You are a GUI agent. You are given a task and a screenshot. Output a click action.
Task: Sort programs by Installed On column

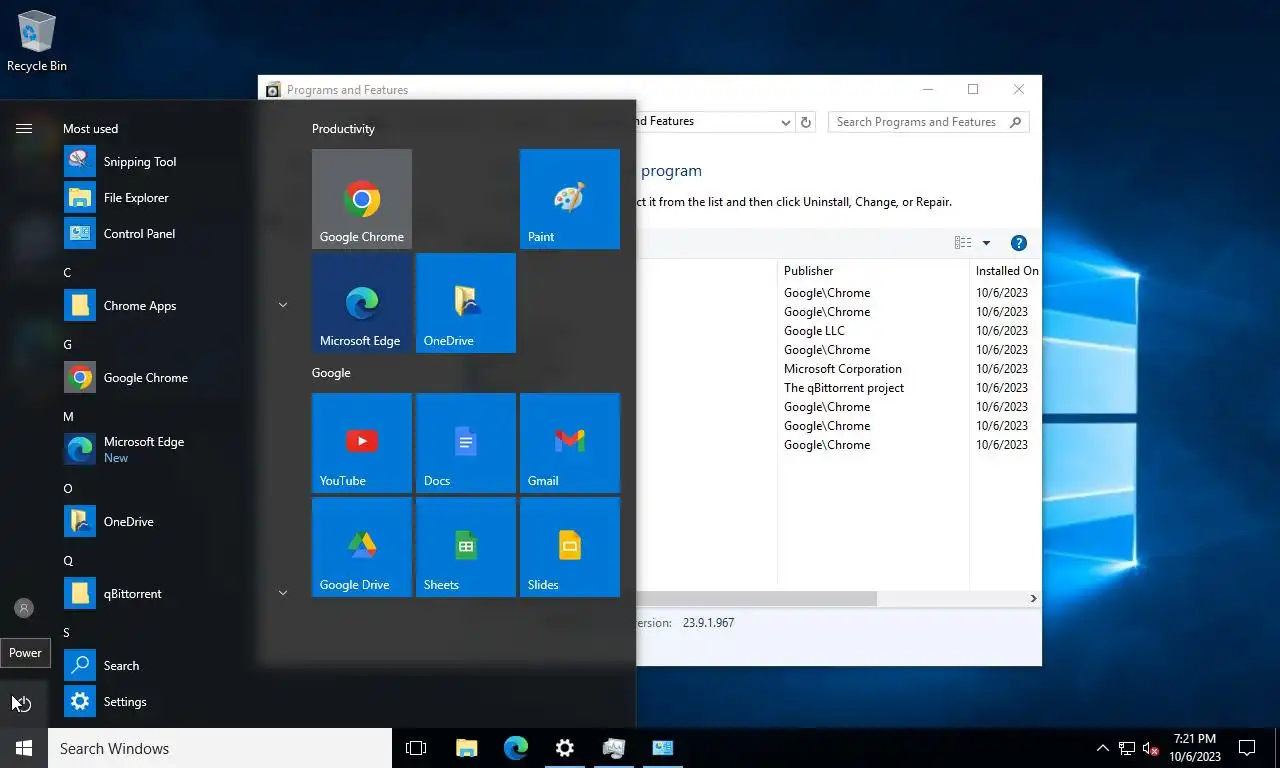[x=1006, y=271]
